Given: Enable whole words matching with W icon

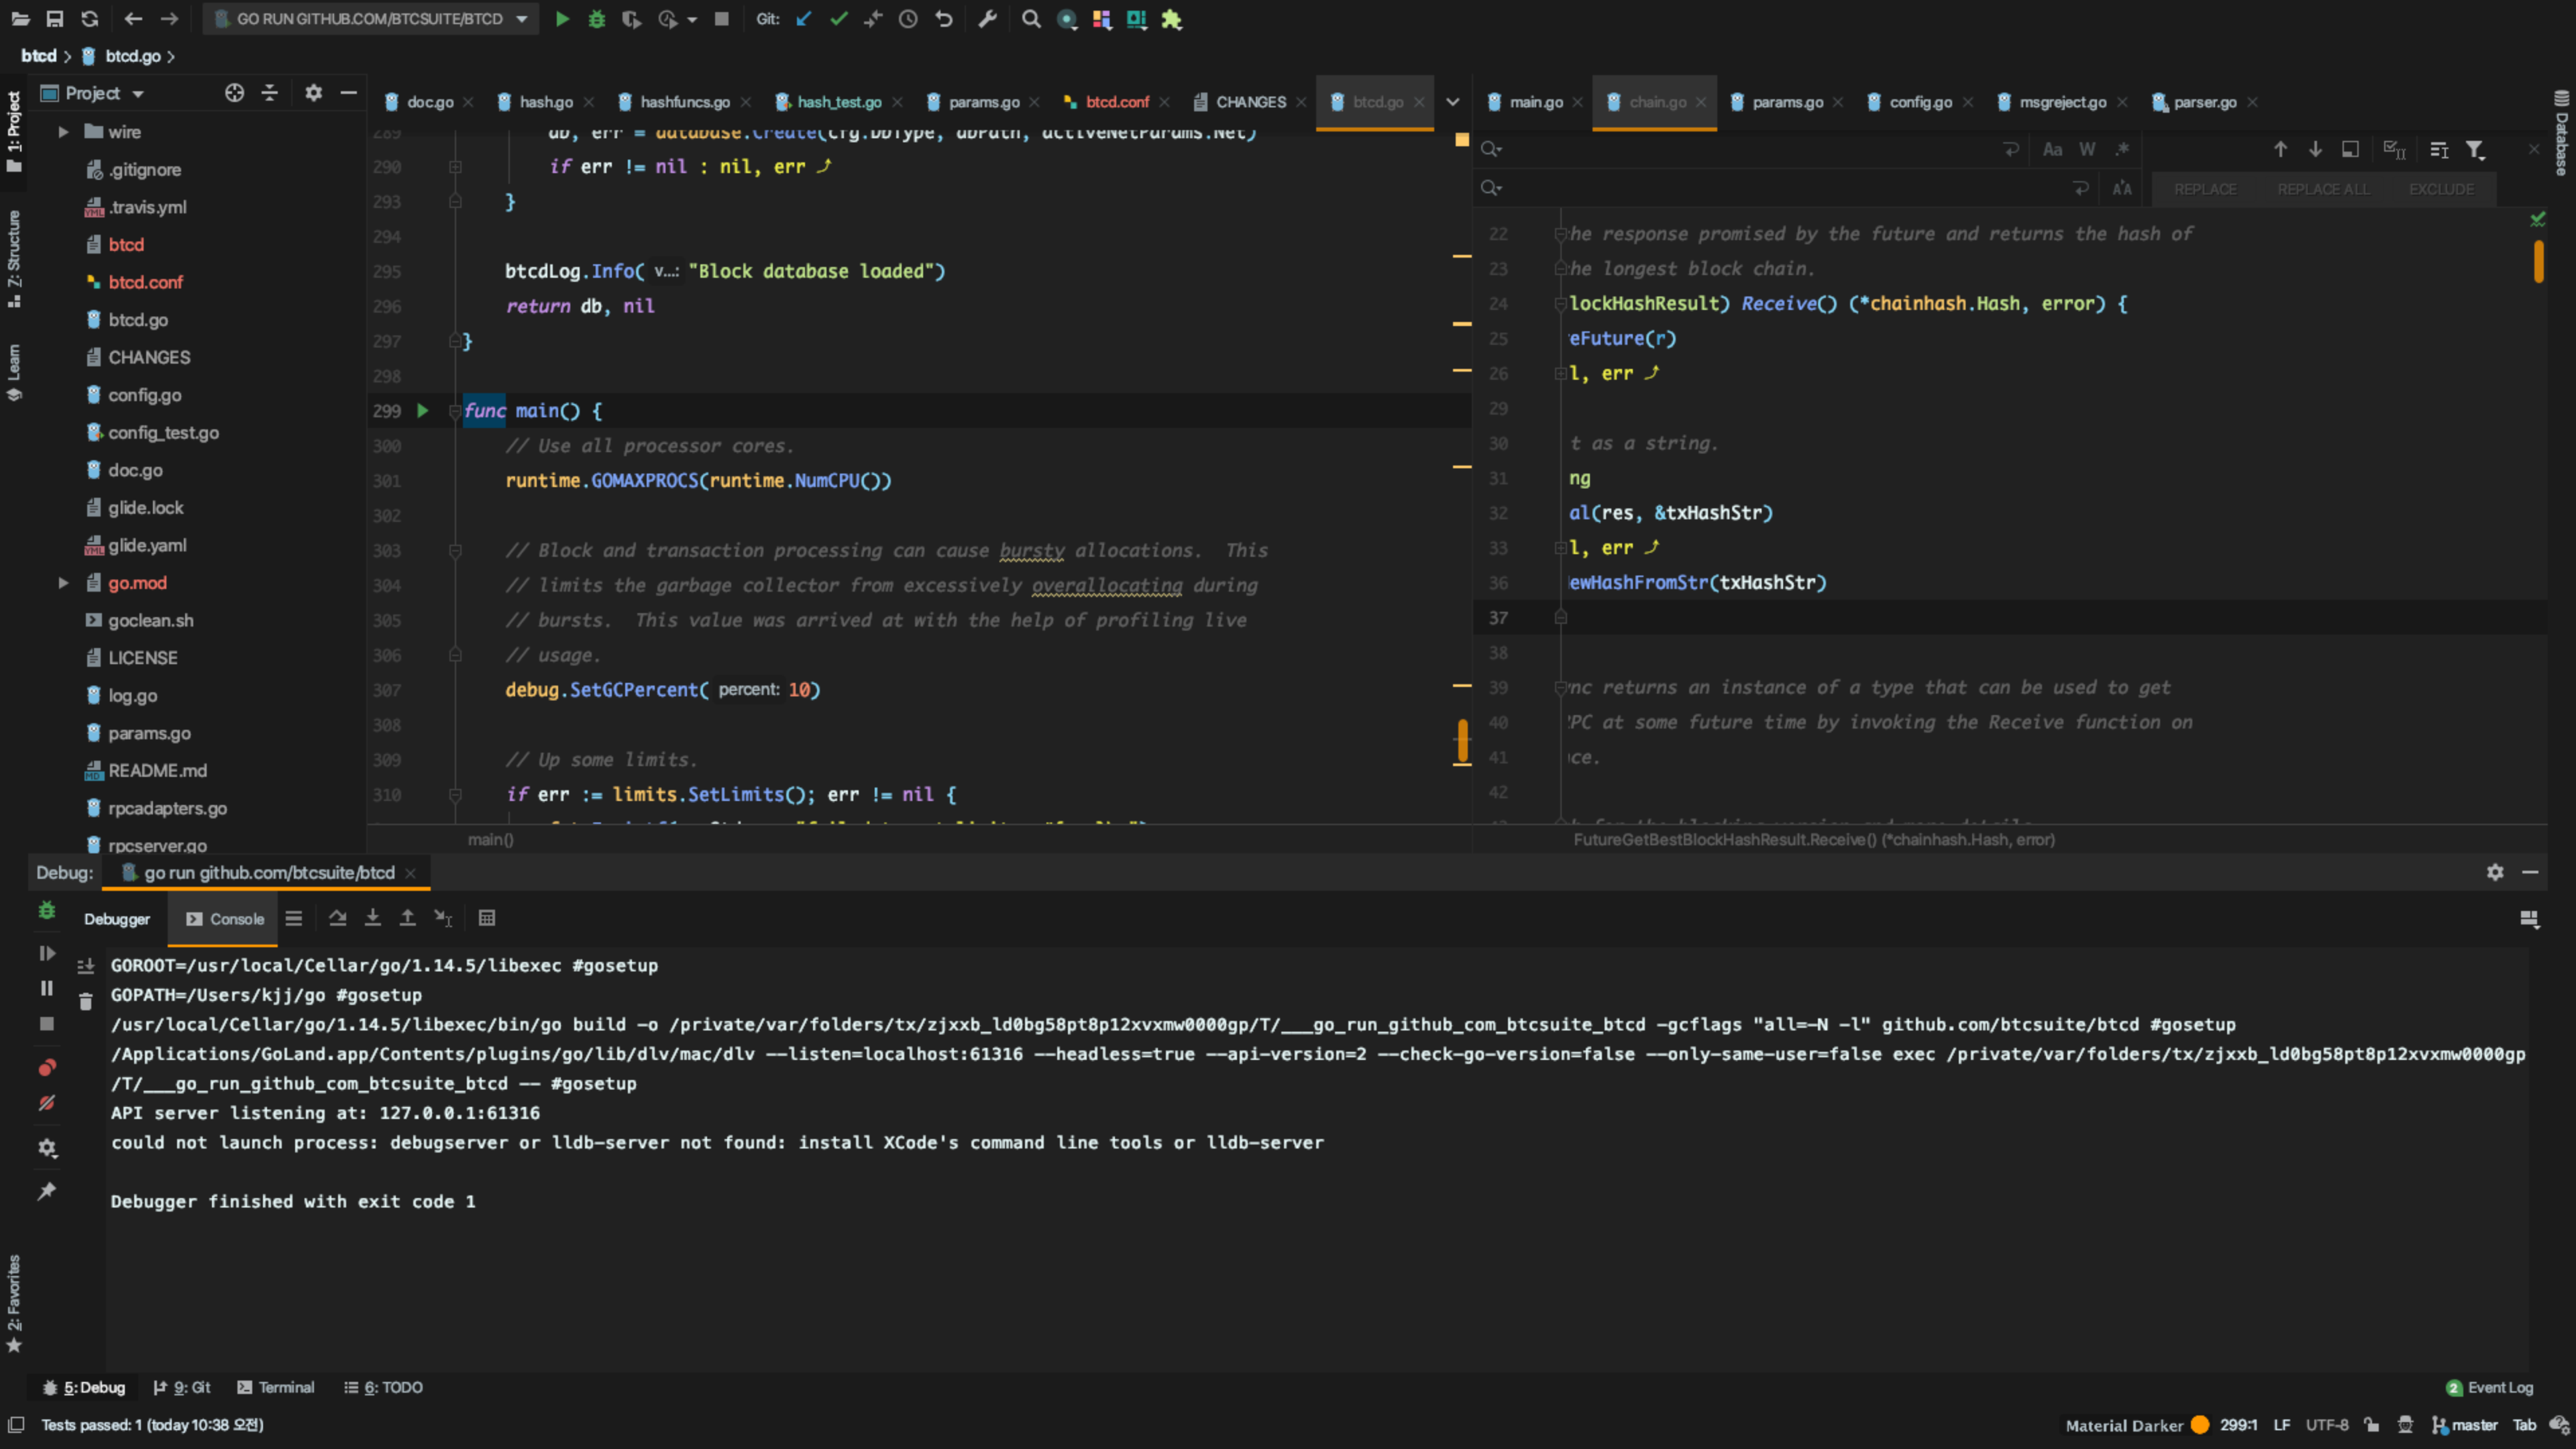Looking at the screenshot, I should pos(2087,148).
